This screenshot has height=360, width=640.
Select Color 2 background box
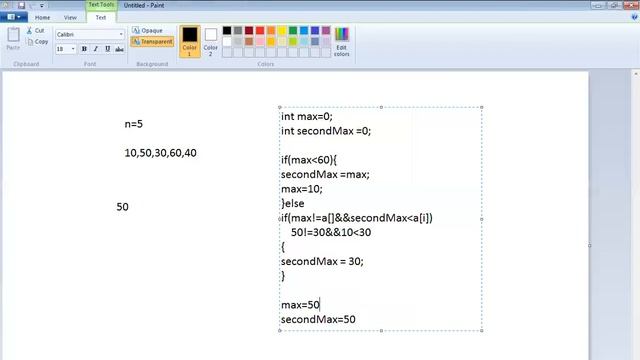[x=211, y=41]
